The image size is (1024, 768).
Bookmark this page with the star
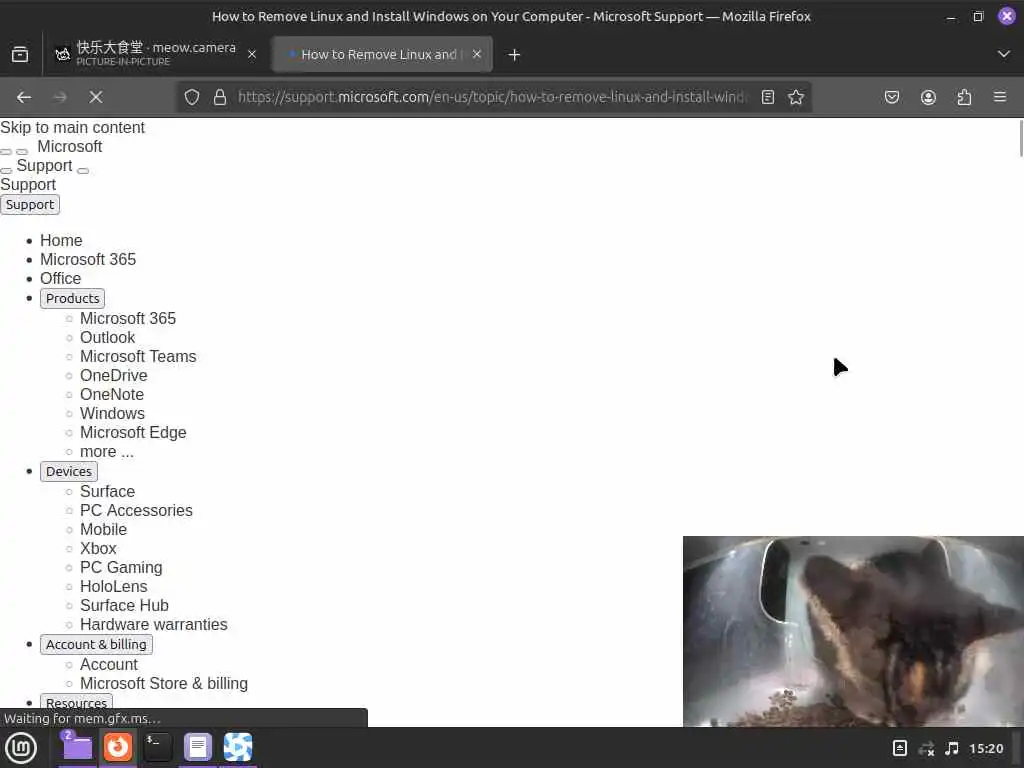pyautogui.click(x=795, y=97)
